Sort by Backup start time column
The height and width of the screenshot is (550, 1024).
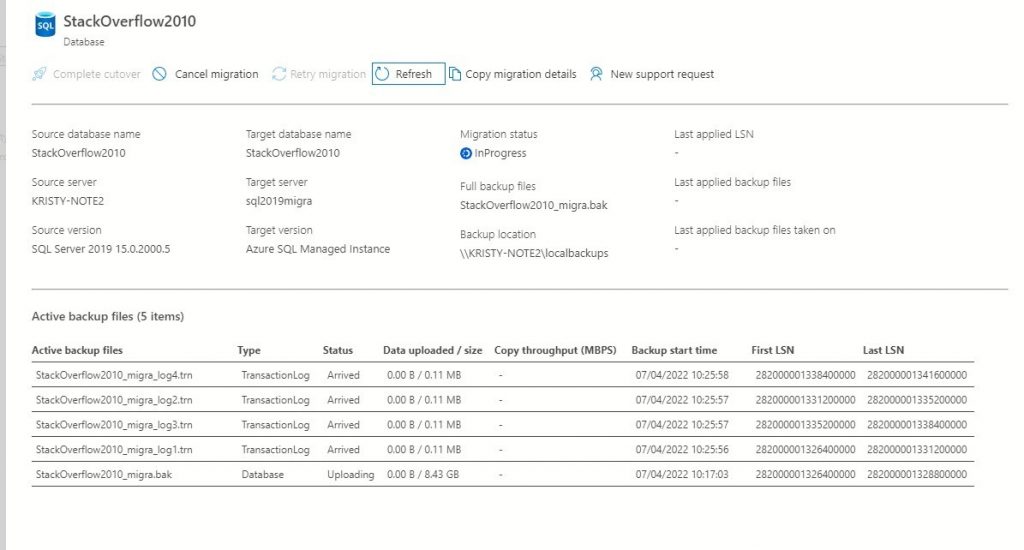tap(674, 350)
